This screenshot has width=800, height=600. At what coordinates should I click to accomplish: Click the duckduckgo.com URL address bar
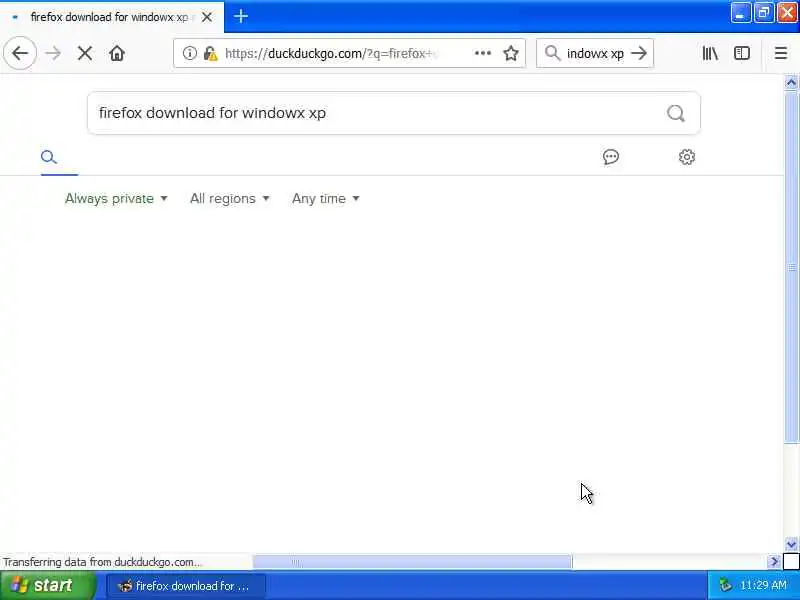click(x=347, y=53)
